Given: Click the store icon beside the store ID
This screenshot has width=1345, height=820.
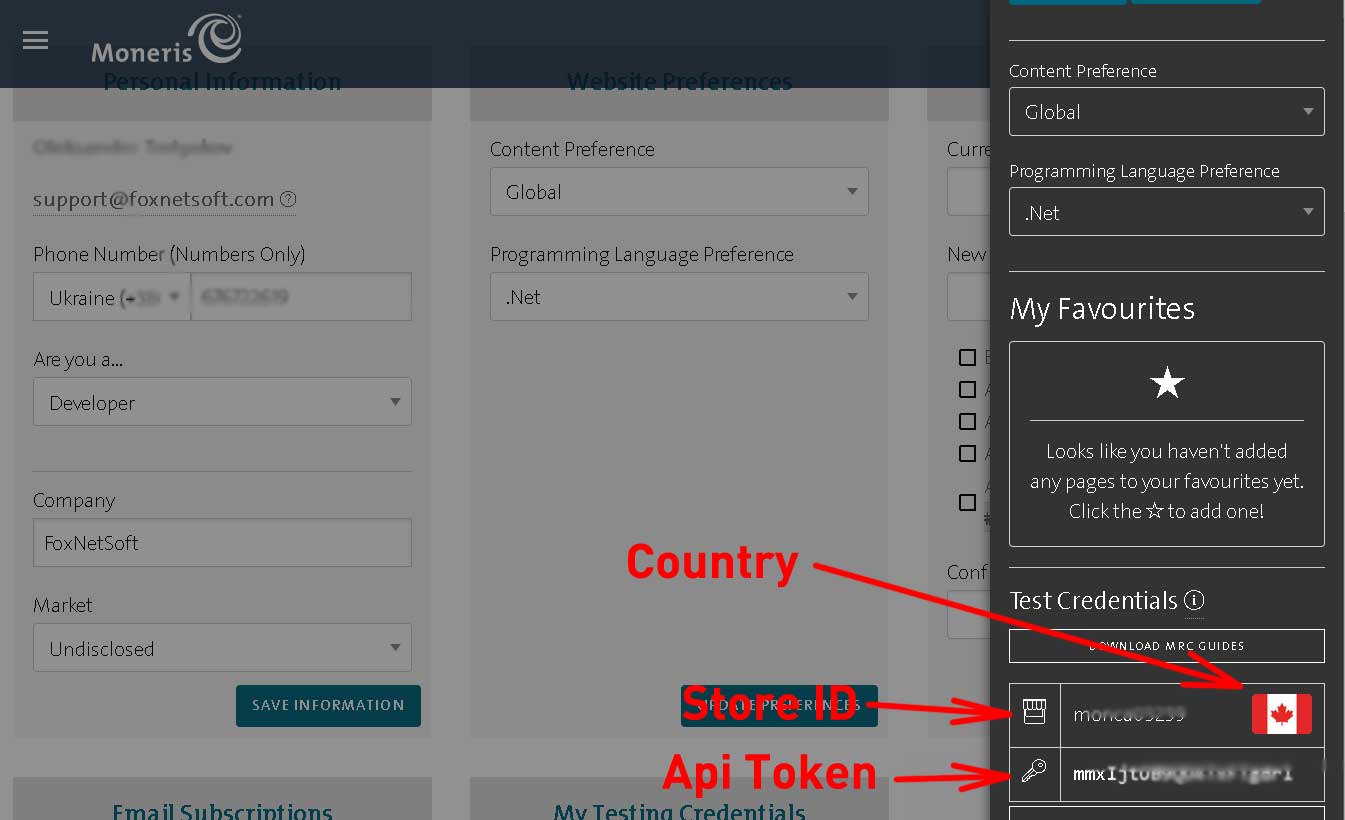Looking at the screenshot, I should coord(1034,714).
